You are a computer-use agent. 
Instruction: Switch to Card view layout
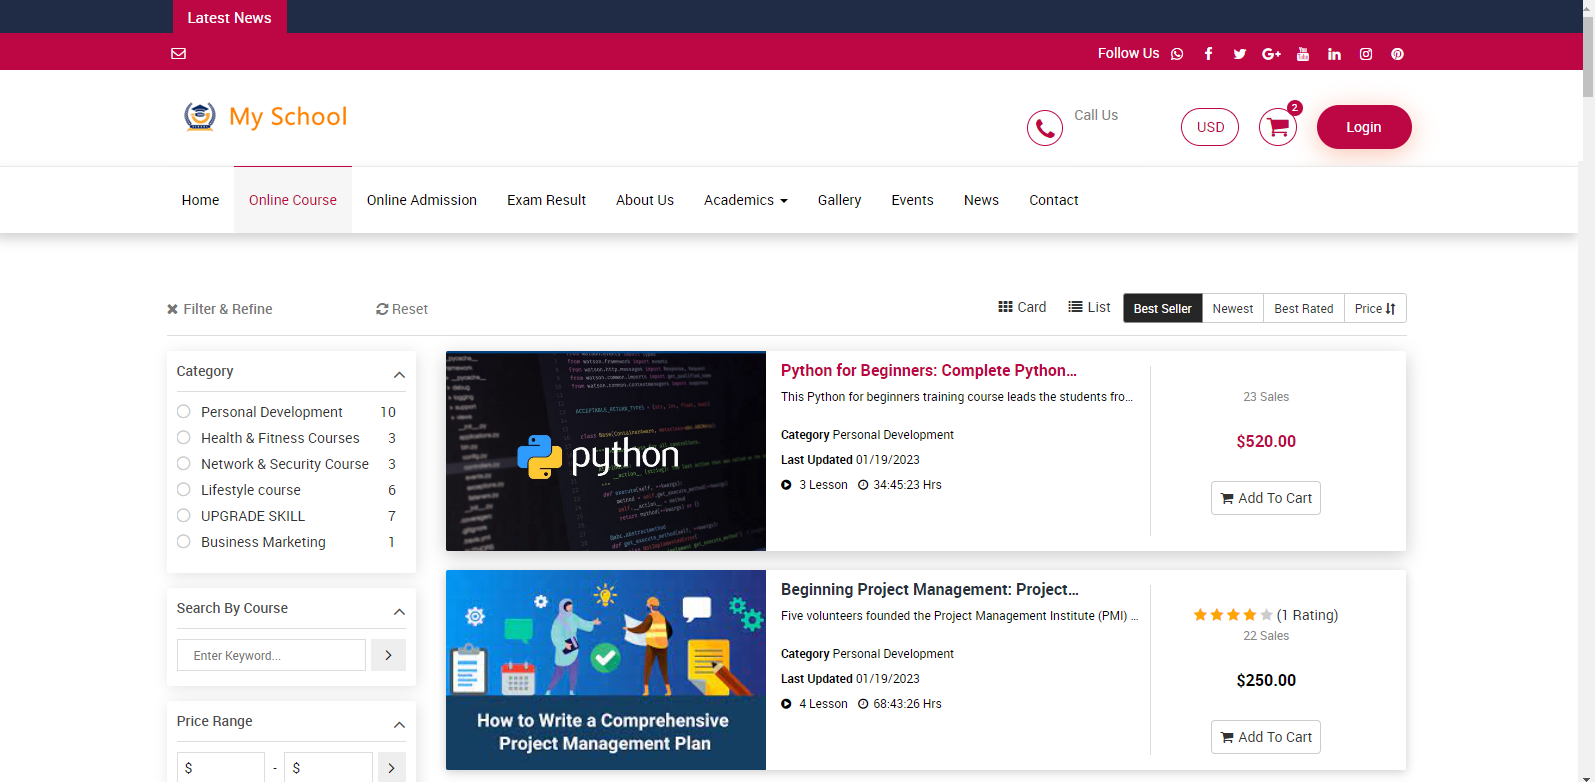click(1022, 308)
